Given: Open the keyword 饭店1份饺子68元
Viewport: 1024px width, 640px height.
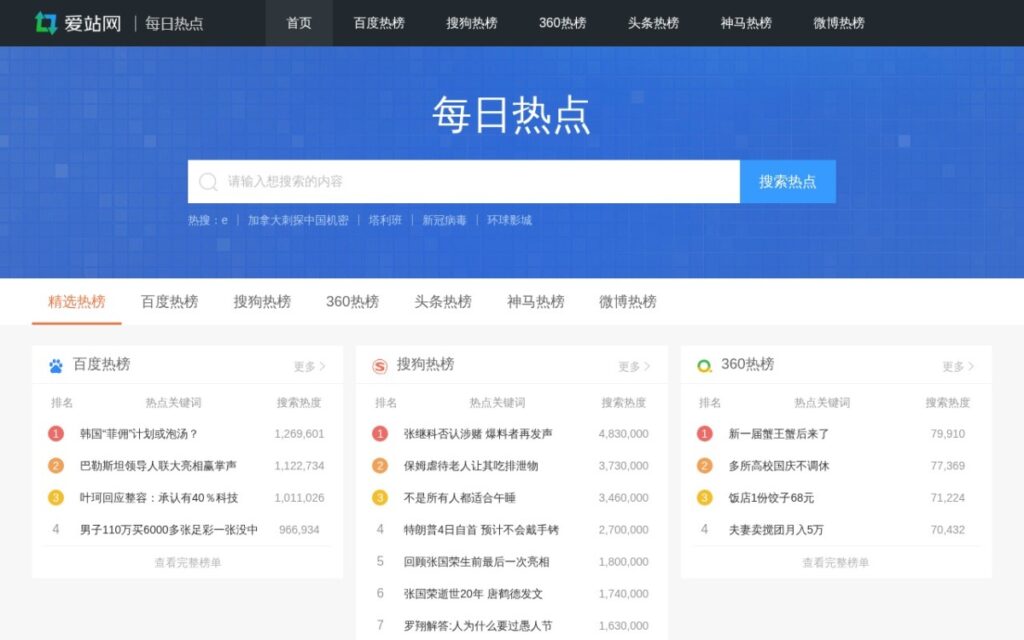Looking at the screenshot, I should [x=771, y=498].
